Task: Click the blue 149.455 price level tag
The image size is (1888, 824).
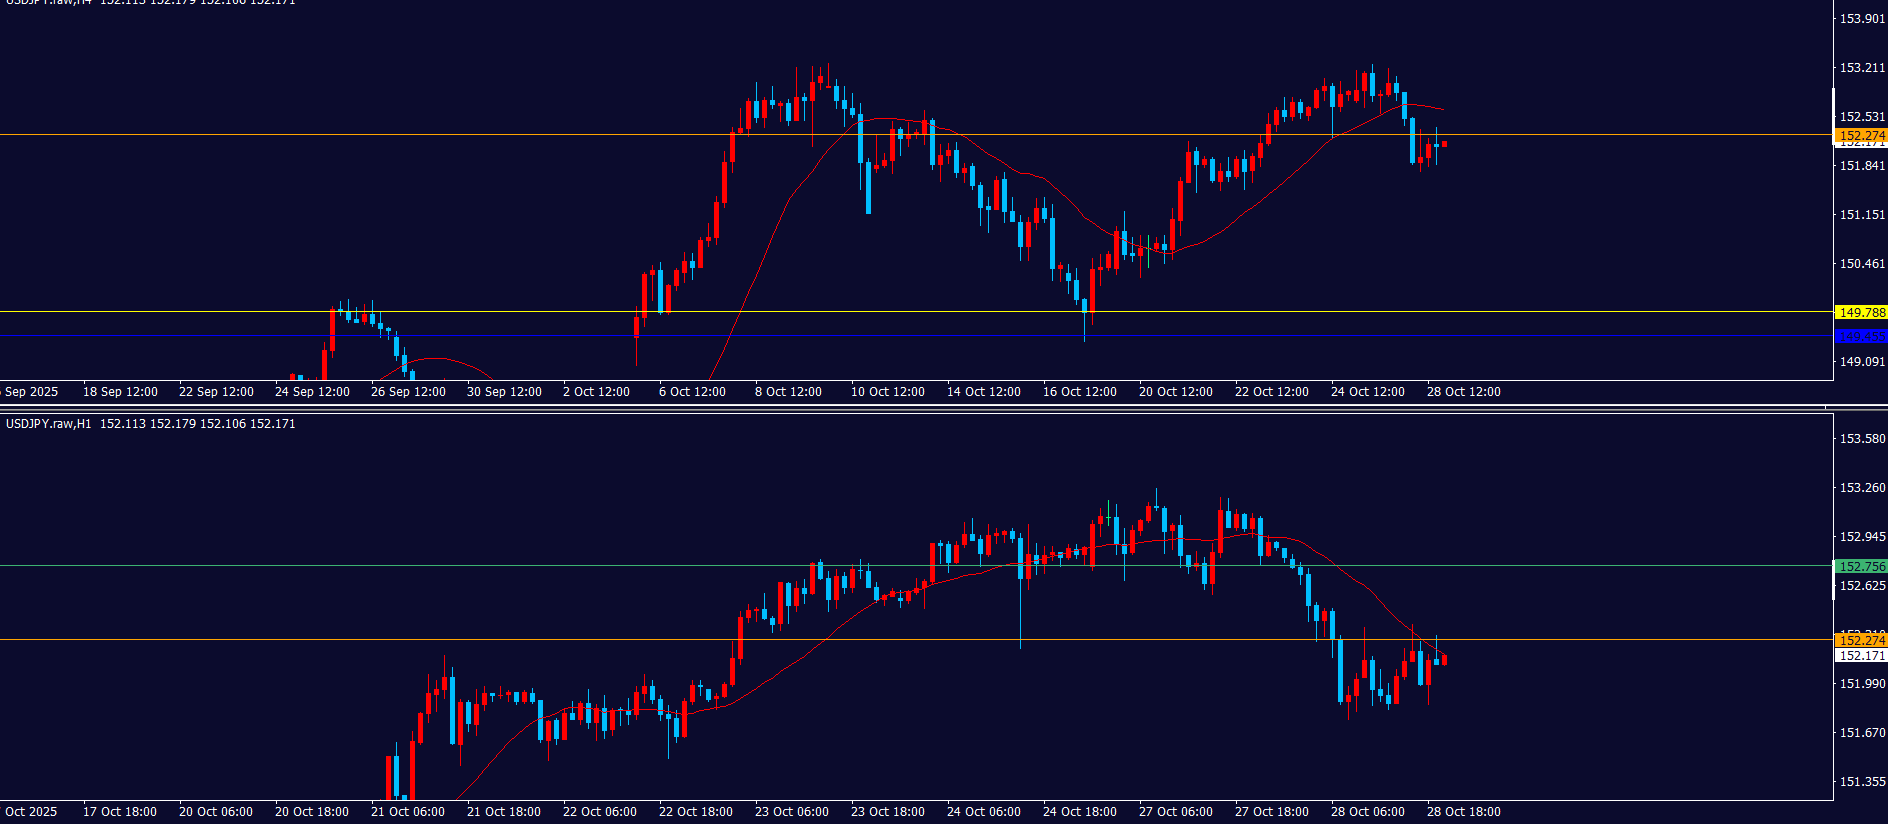Action: point(1861,337)
